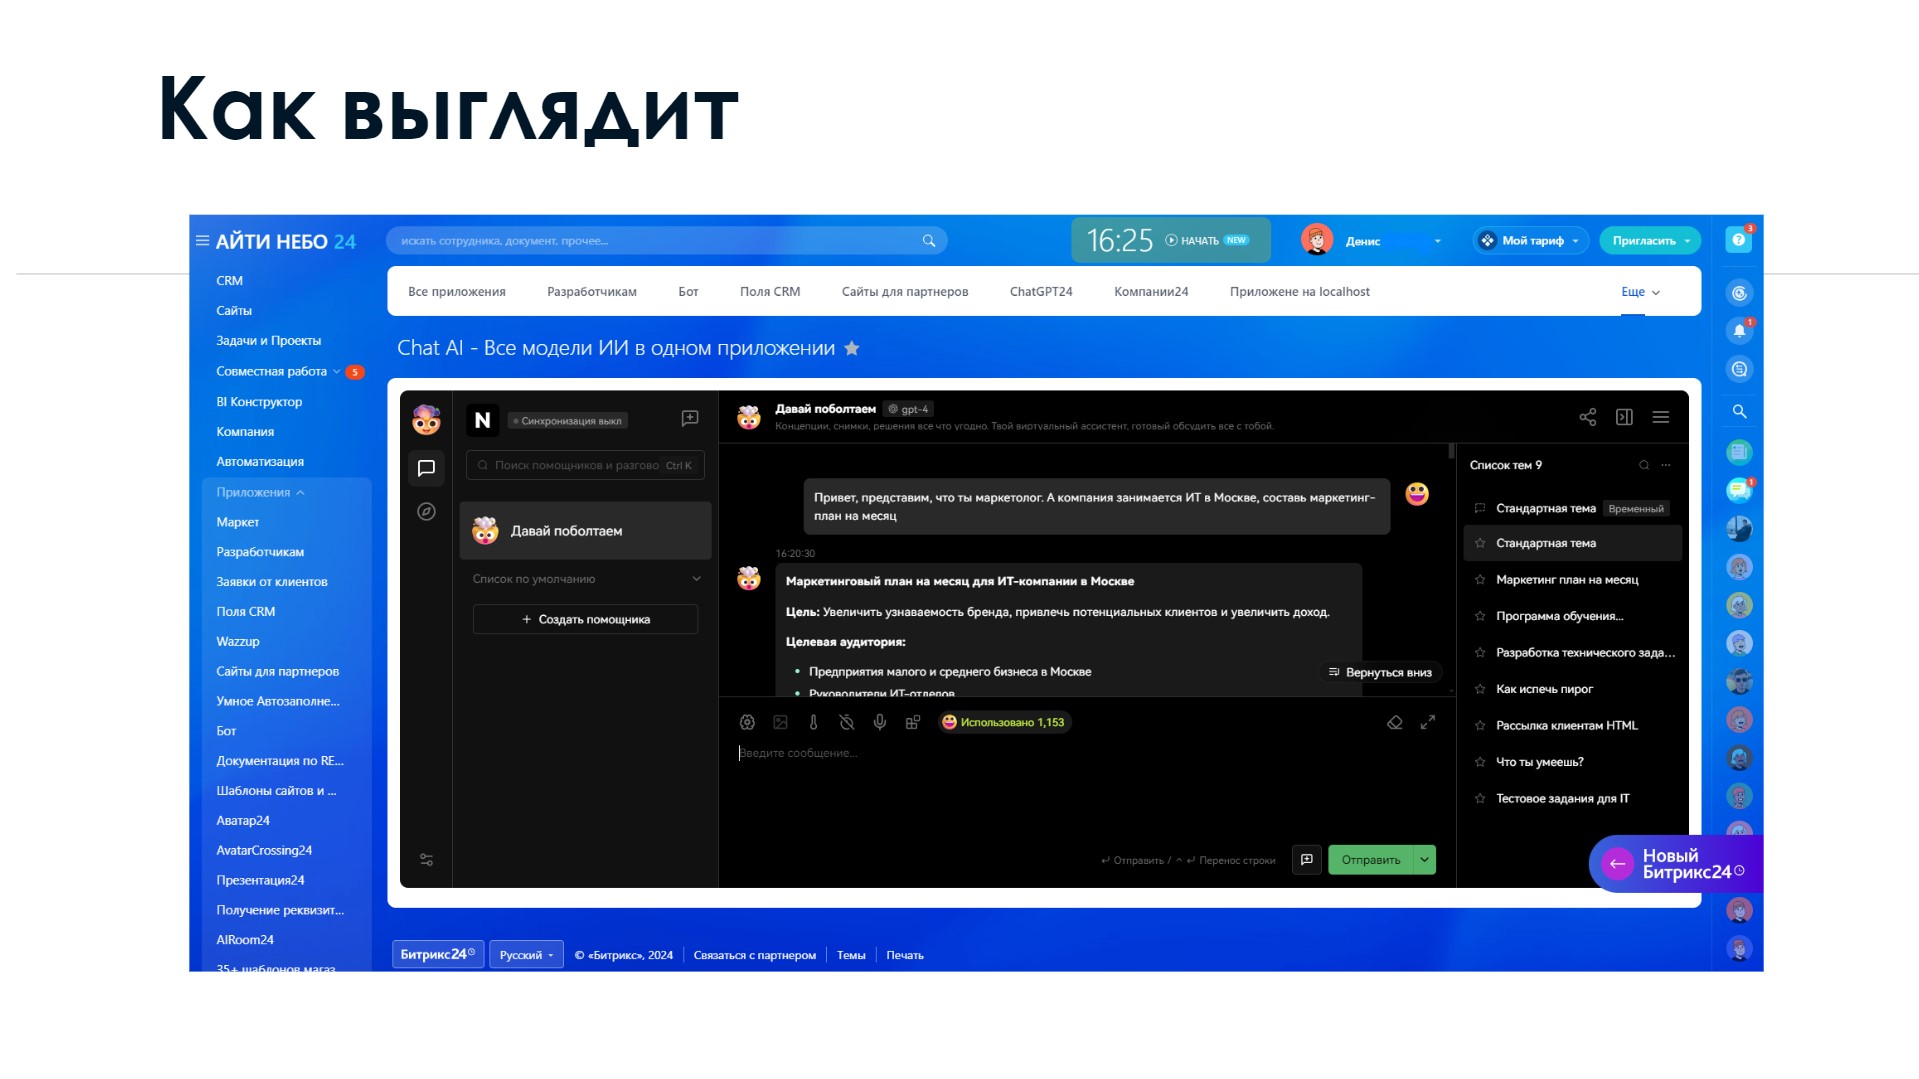Switch to the 'Все приложения' tab
Image resolution: width=1919 pixels, height=1079 pixels.
point(457,292)
